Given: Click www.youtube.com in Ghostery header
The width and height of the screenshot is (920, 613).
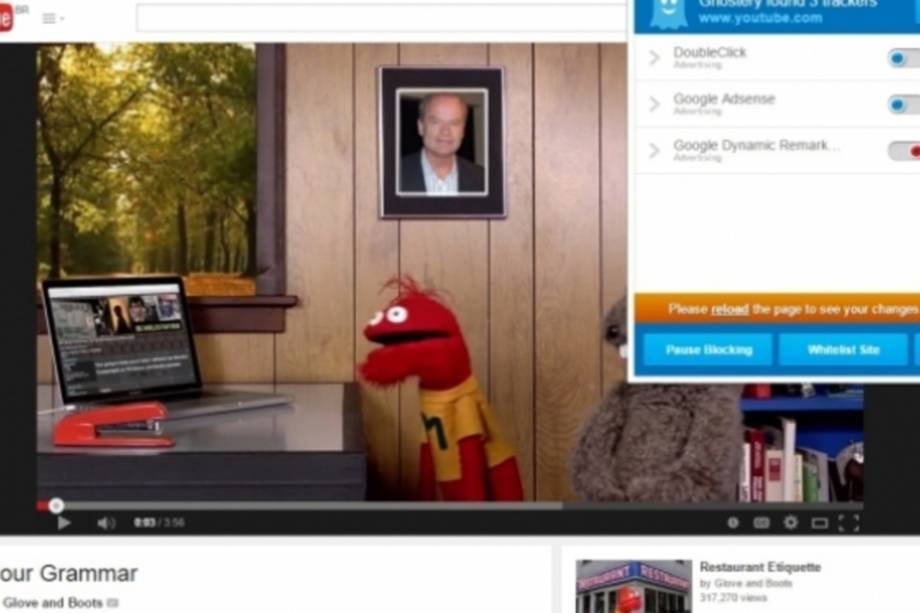Looking at the screenshot, I should coord(760,18).
